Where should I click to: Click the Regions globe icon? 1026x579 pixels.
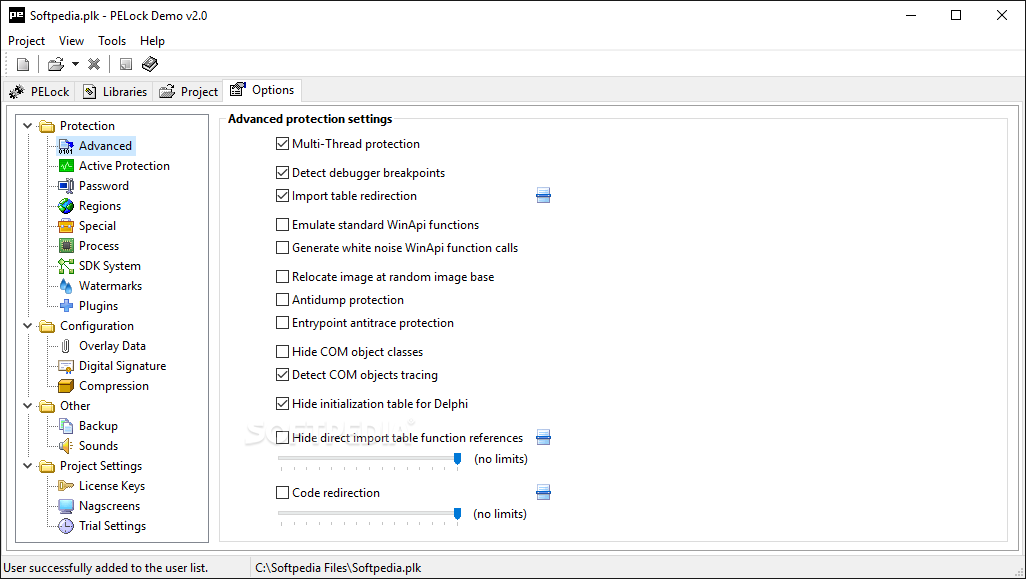tap(66, 206)
